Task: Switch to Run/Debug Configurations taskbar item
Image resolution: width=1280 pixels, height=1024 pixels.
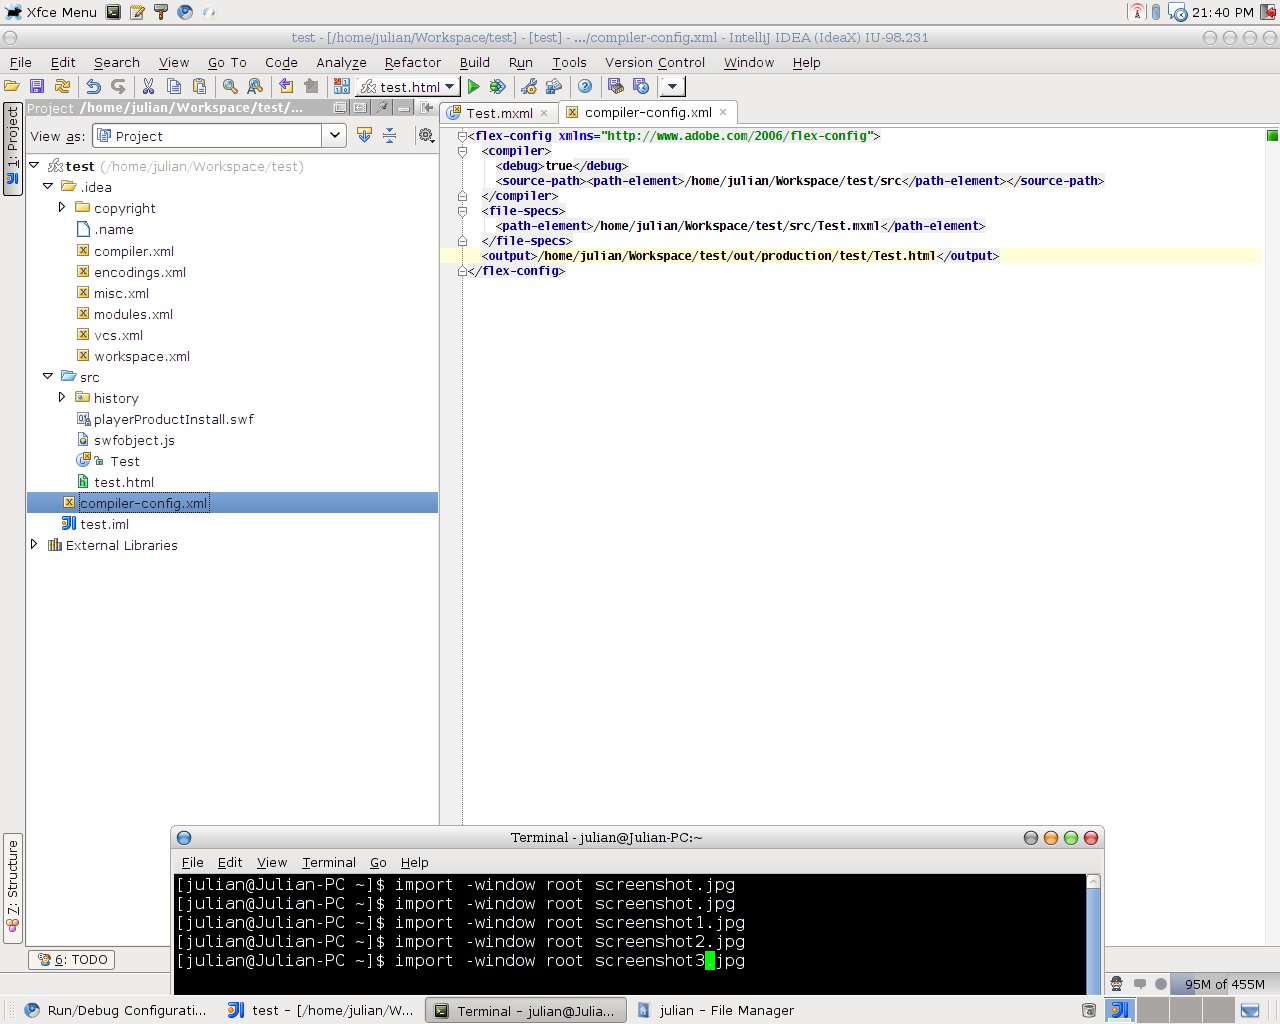Action: pyautogui.click(x=114, y=1011)
